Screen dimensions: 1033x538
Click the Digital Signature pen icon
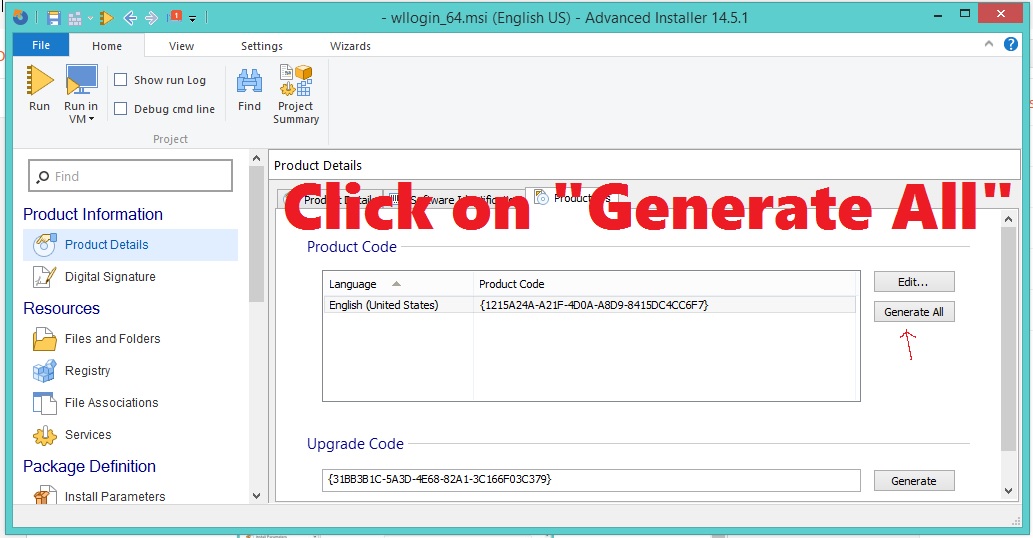(44, 277)
